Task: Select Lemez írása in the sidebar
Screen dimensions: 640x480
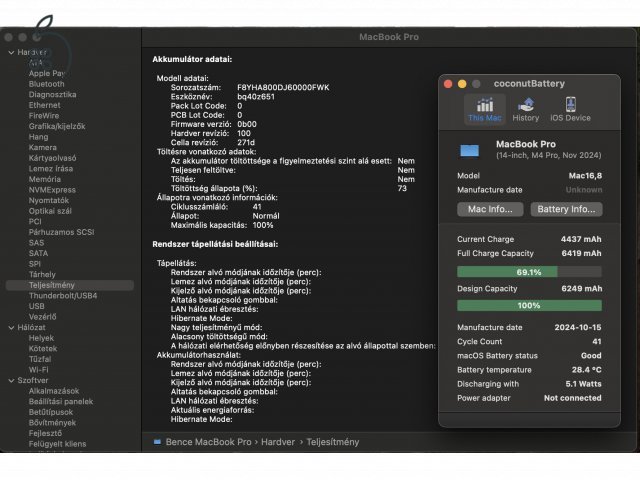Action: tap(51, 169)
